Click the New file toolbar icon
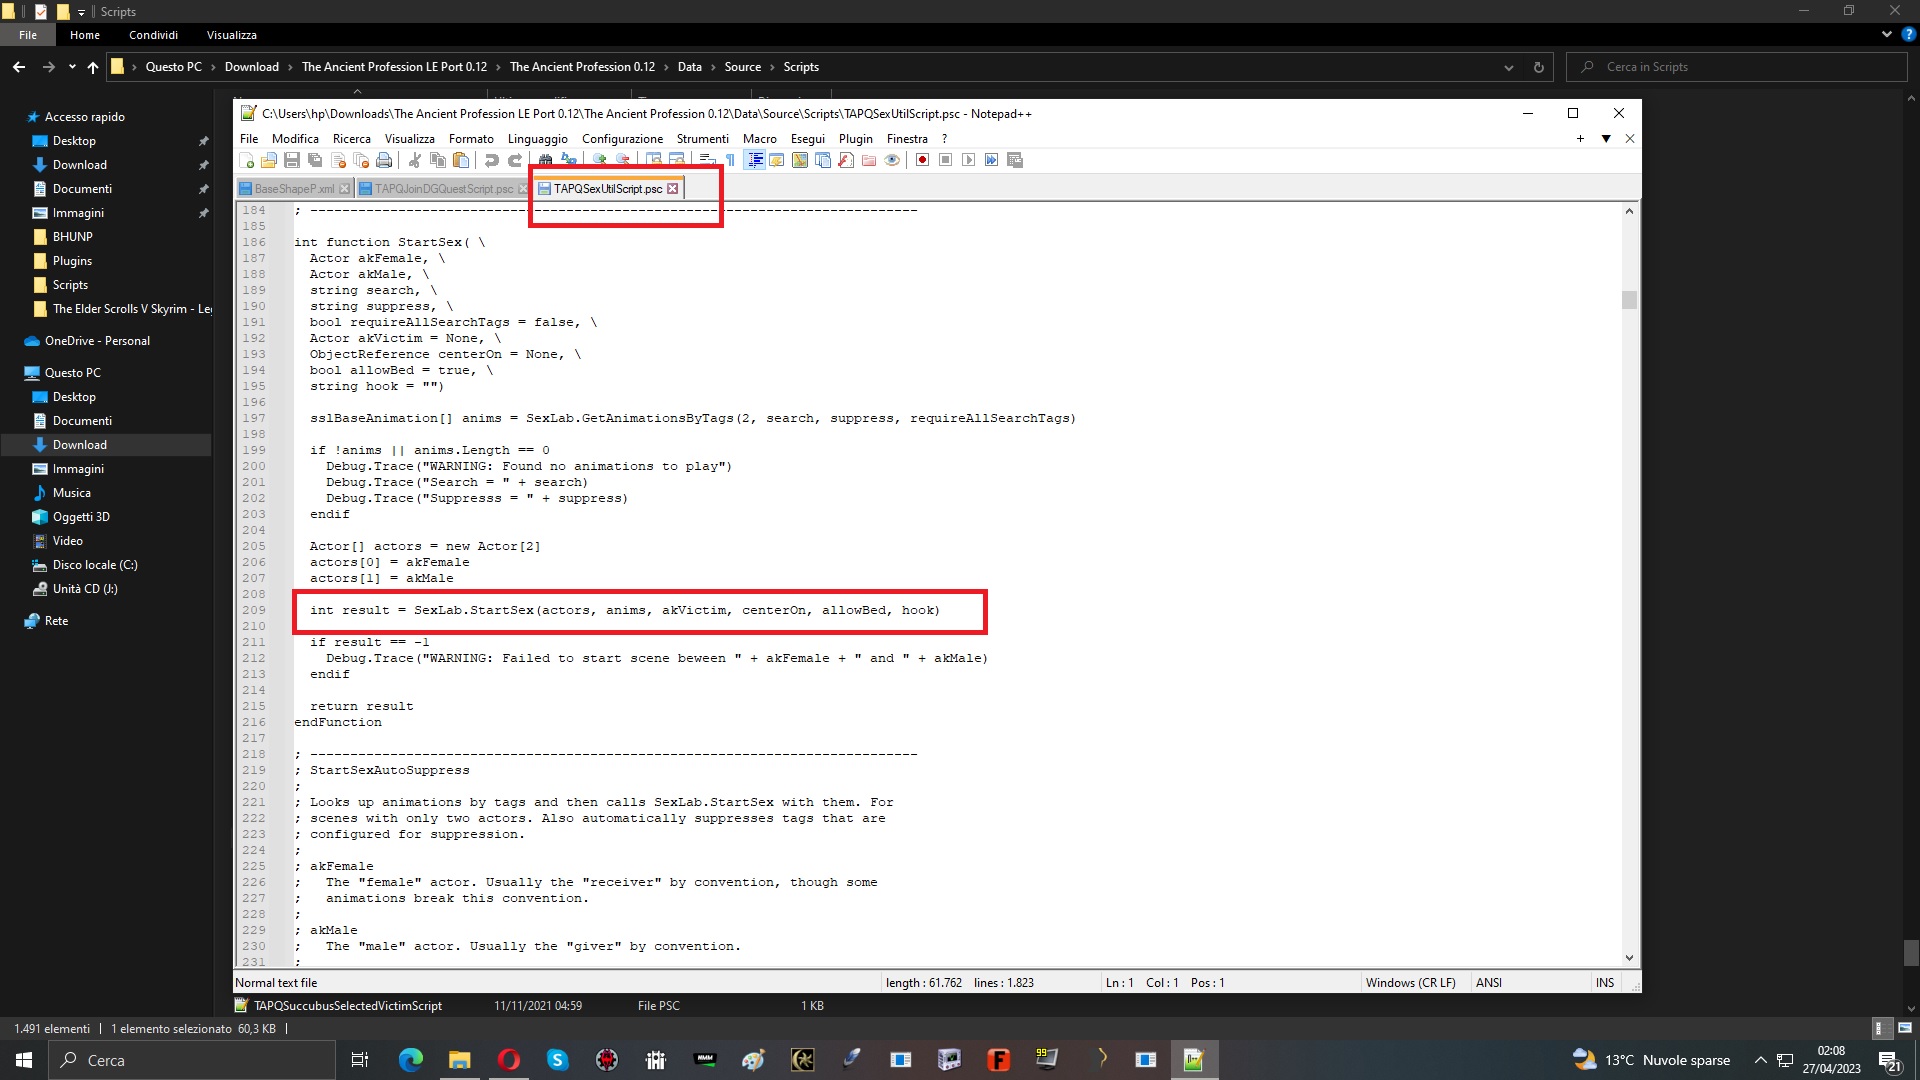The width and height of the screenshot is (1920, 1080). [x=247, y=160]
